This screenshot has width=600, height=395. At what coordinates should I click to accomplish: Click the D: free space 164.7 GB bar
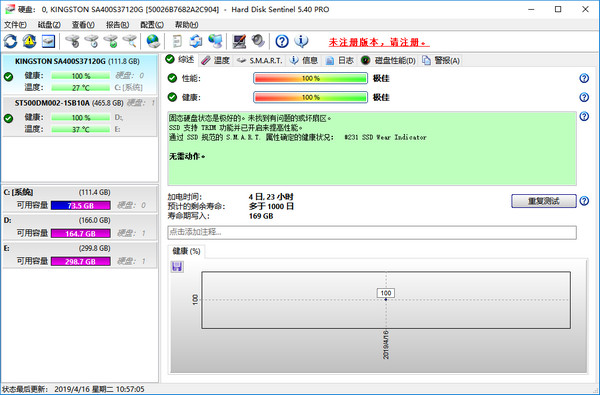(x=81, y=233)
